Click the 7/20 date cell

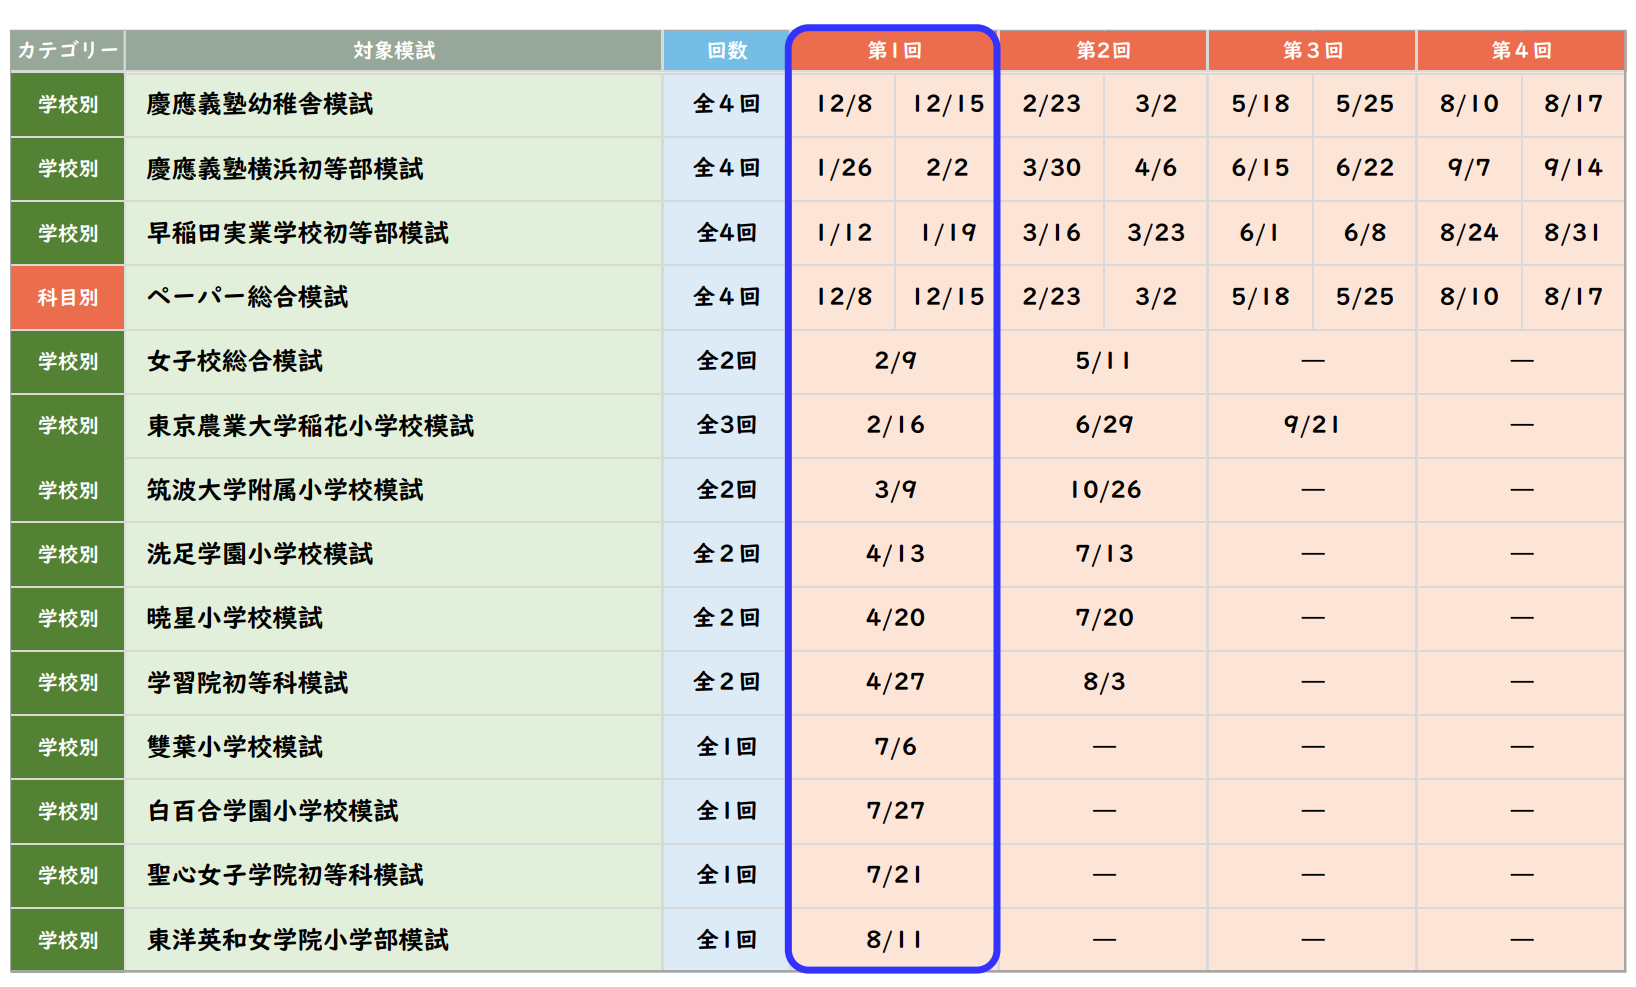coord(1103,618)
